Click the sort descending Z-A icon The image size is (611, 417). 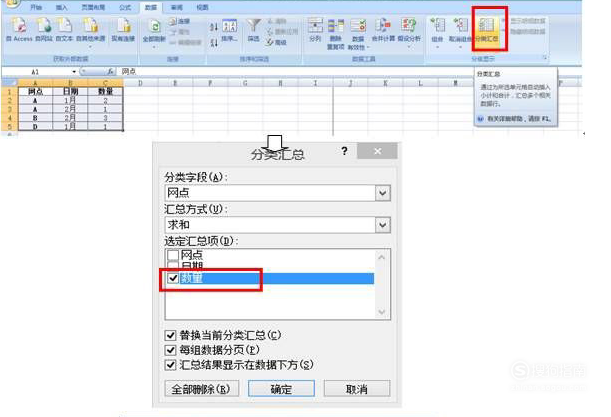click(x=214, y=42)
